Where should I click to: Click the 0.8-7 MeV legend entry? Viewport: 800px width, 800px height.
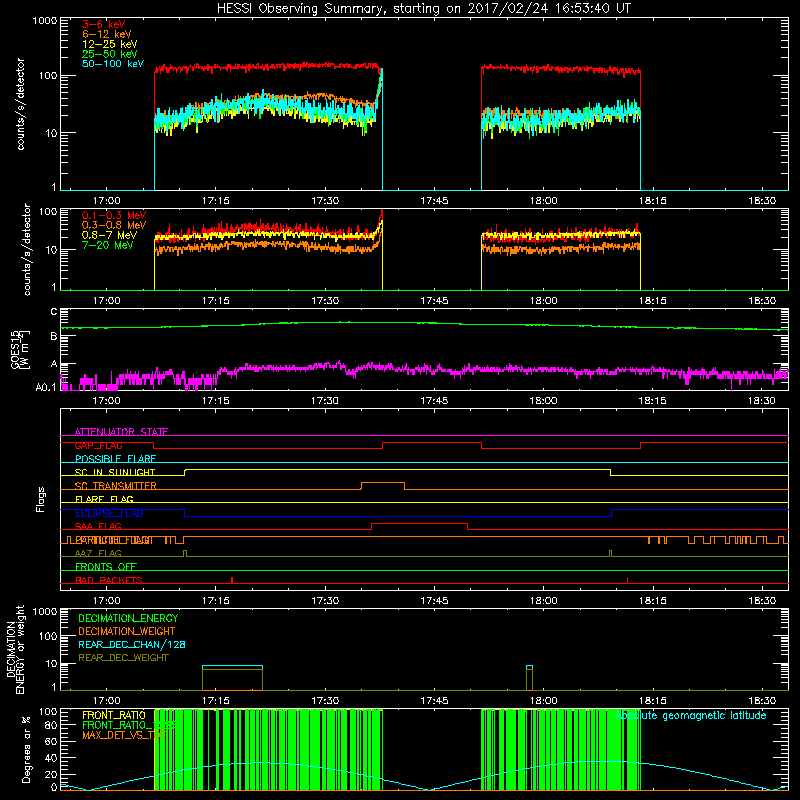pyautogui.click(x=109, y=235)
